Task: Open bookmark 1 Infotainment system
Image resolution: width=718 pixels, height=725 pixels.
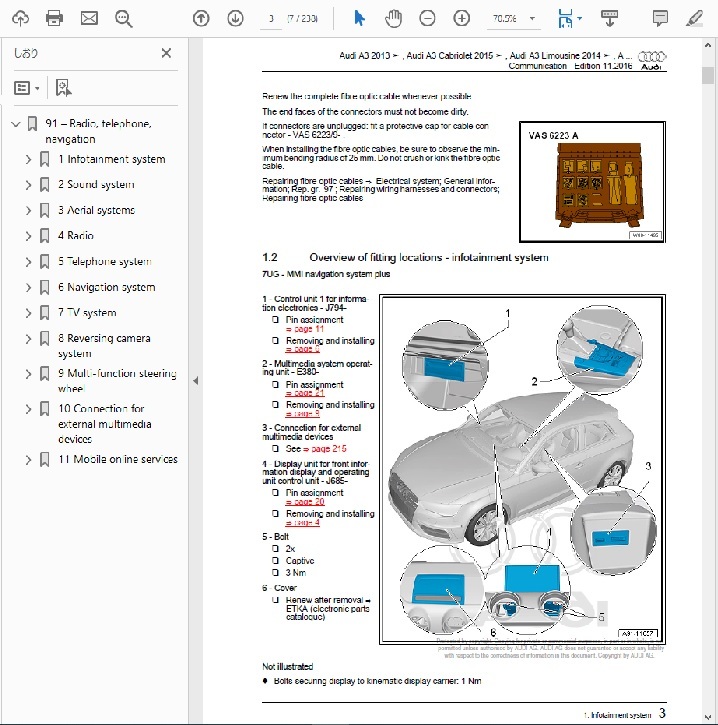Action: click(111, 159)
